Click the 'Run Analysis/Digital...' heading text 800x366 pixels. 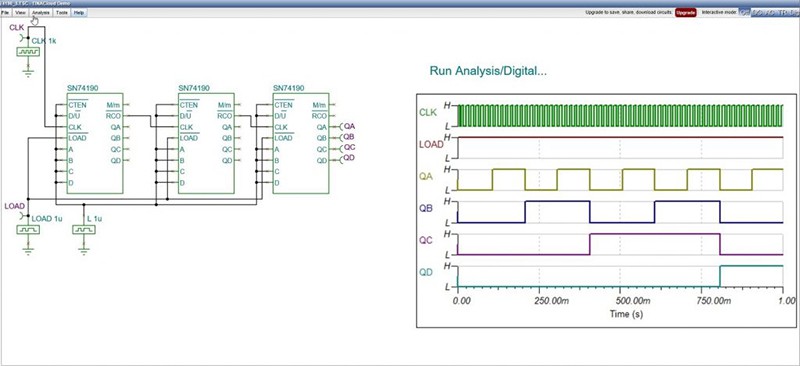coord(488,71)
